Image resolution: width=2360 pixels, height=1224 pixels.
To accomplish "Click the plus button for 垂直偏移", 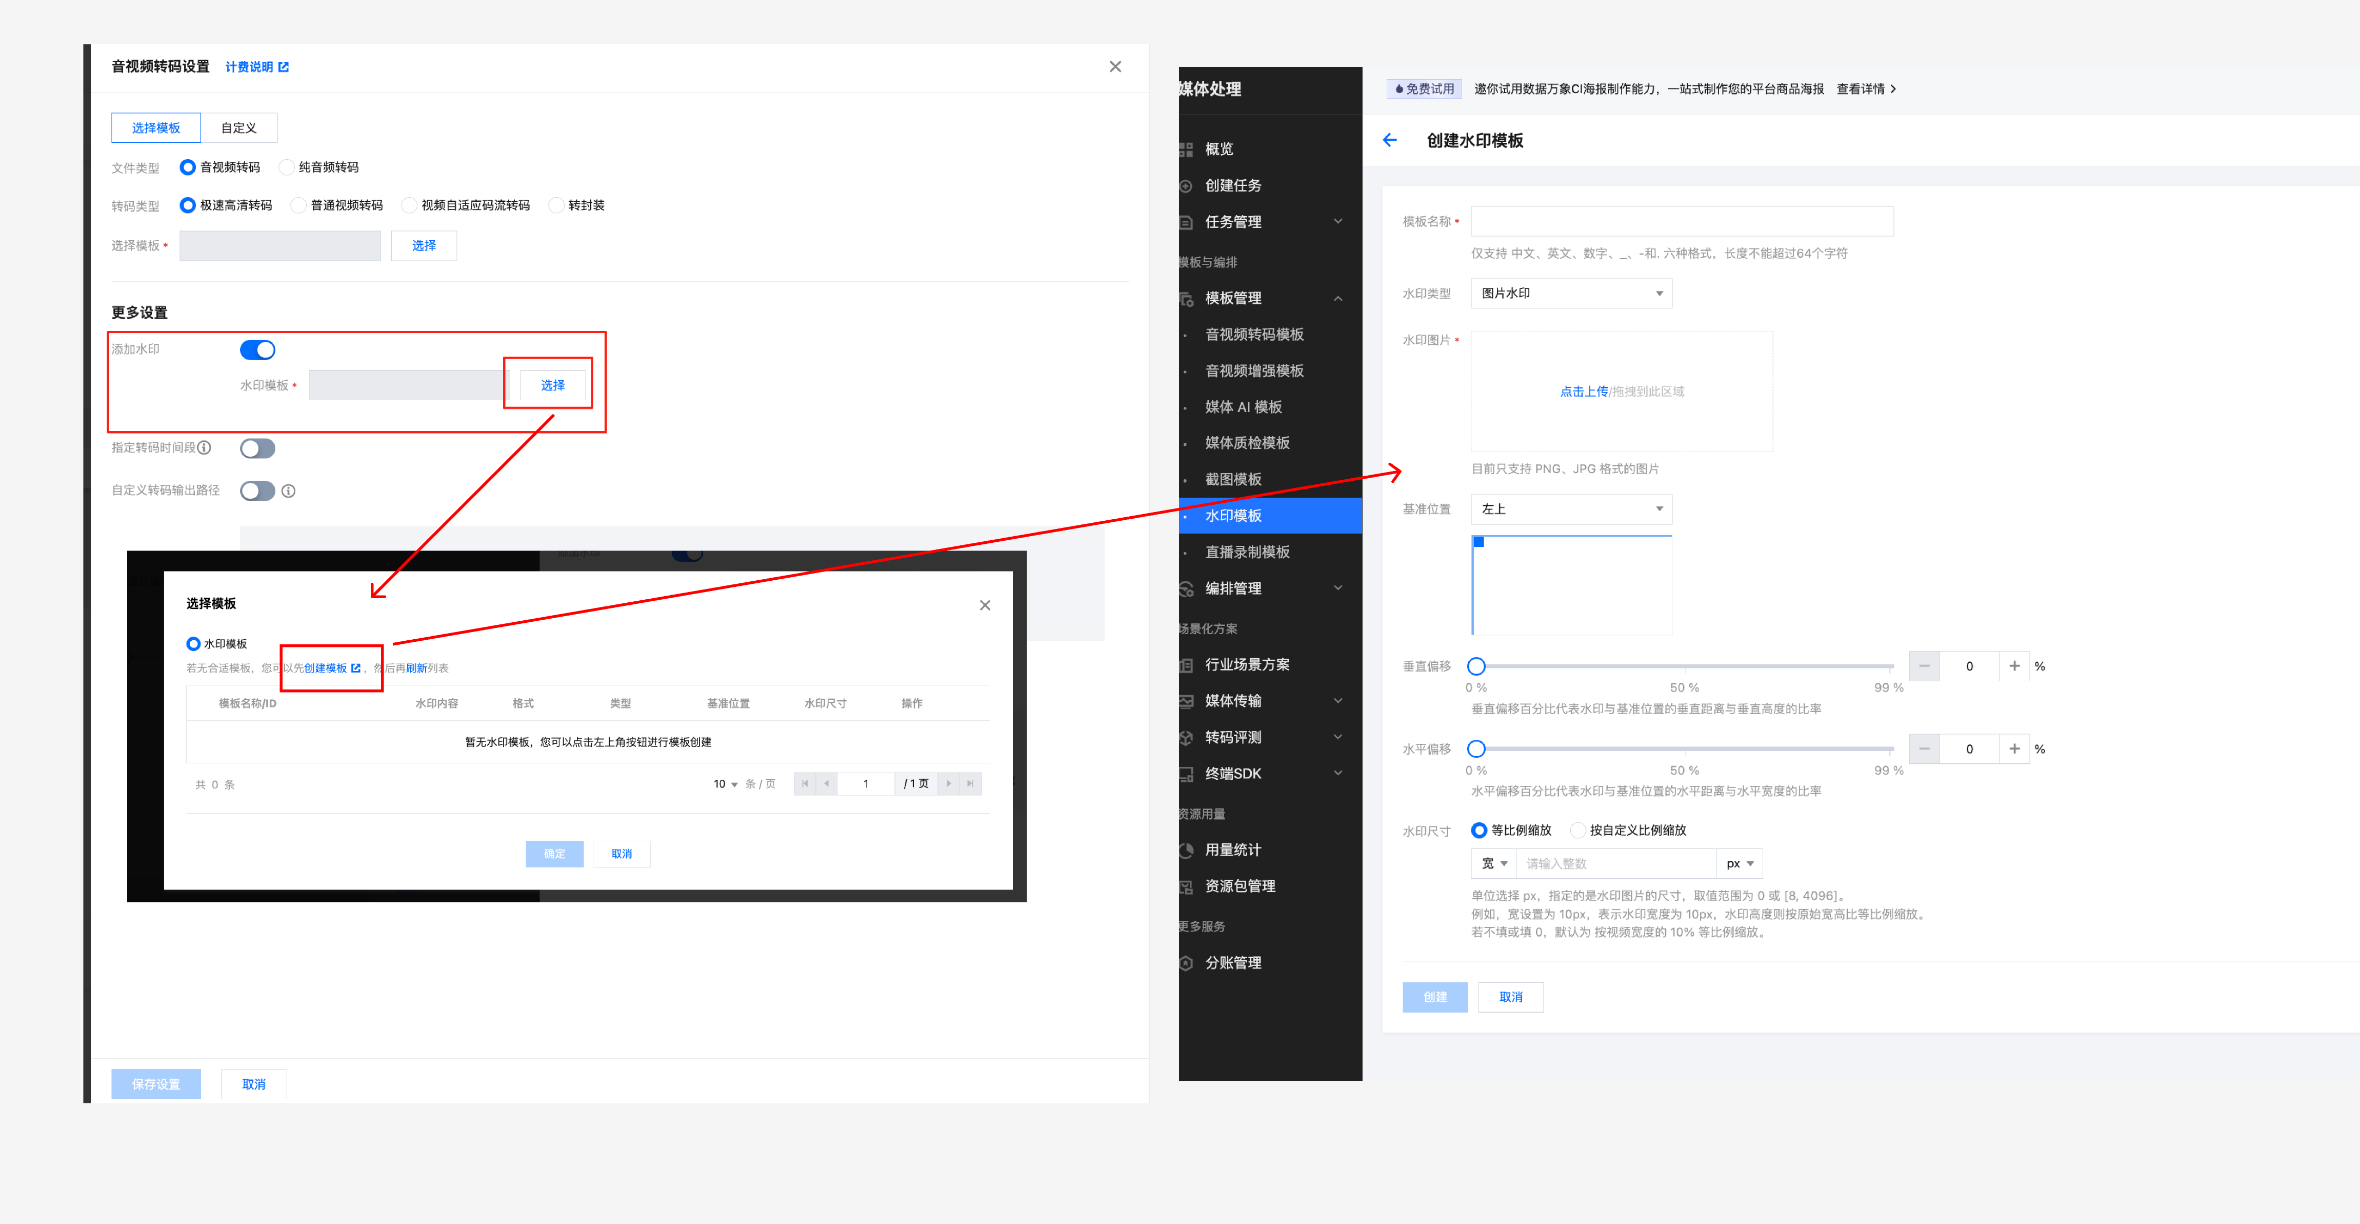I will [x=2014, y=666].
